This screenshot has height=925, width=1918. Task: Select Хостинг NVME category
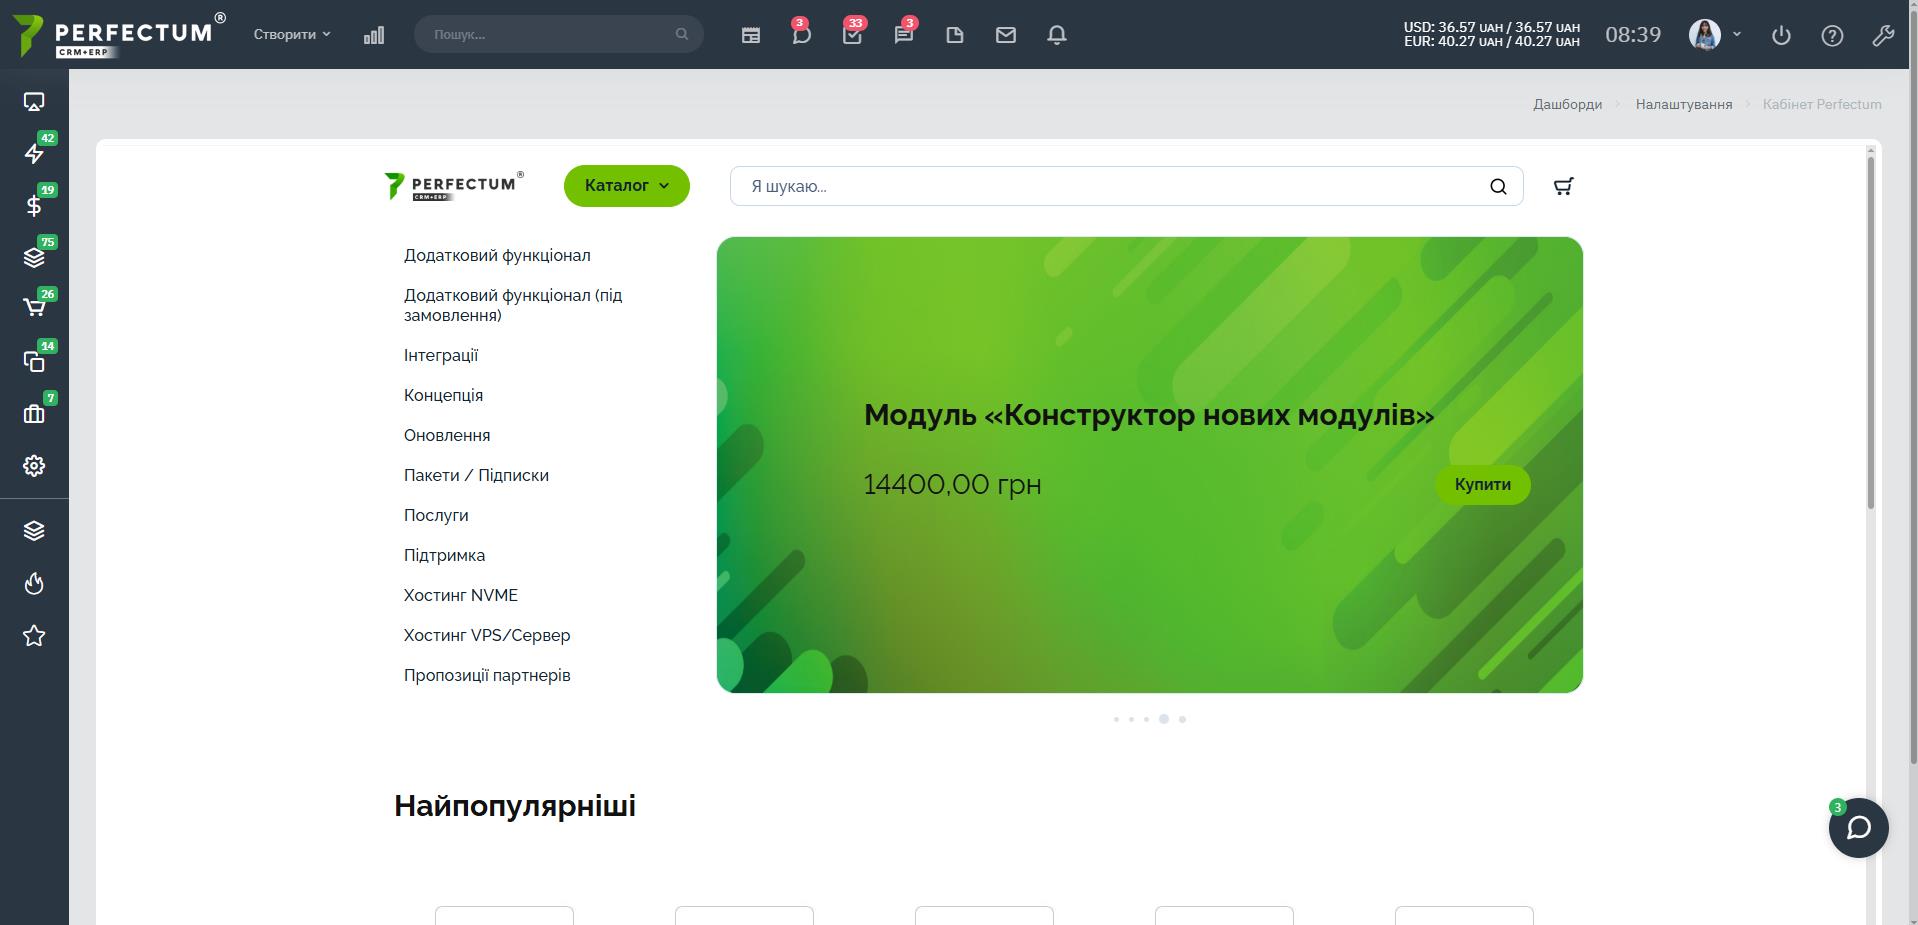tap(461, 595)
